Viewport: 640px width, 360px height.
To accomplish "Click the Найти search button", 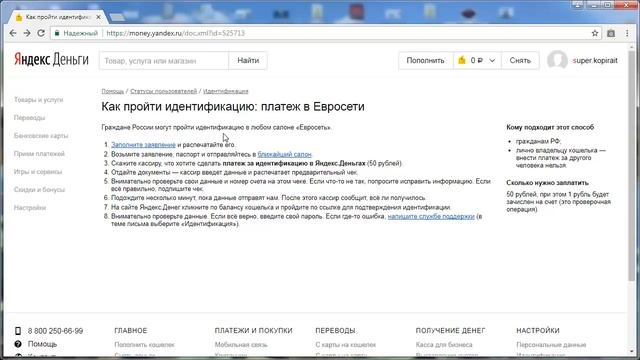I will click(248, 60).
